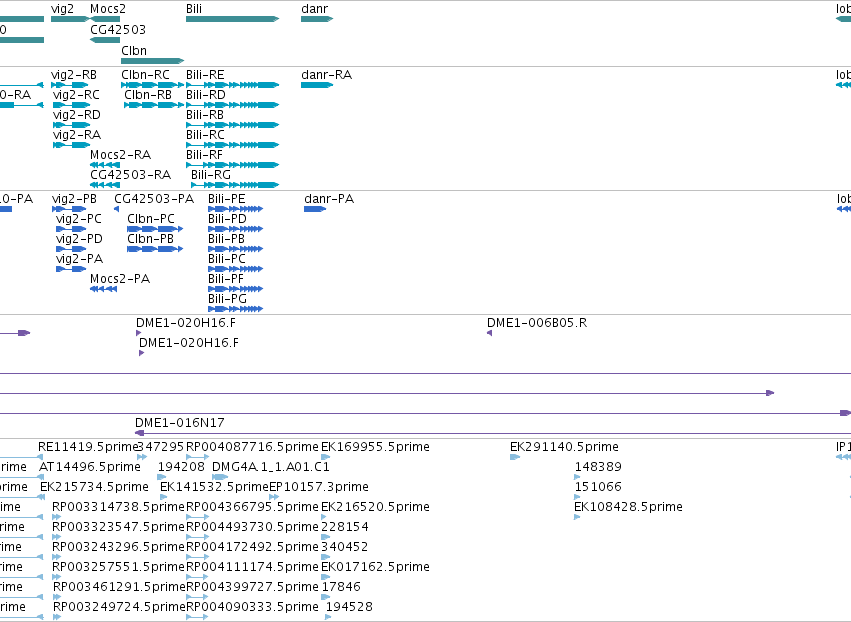Click EST label 194528
851x622 pixels.
350,607
